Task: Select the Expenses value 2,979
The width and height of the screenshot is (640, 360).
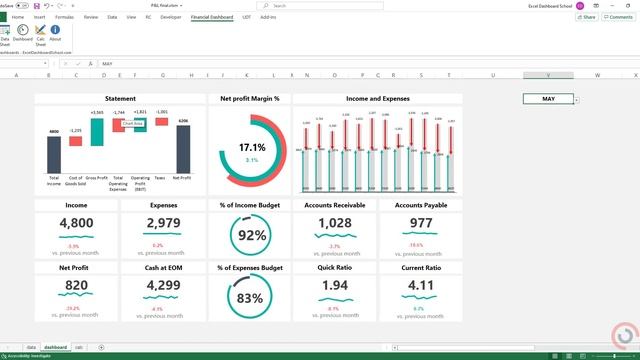Action: coord(163,223)
